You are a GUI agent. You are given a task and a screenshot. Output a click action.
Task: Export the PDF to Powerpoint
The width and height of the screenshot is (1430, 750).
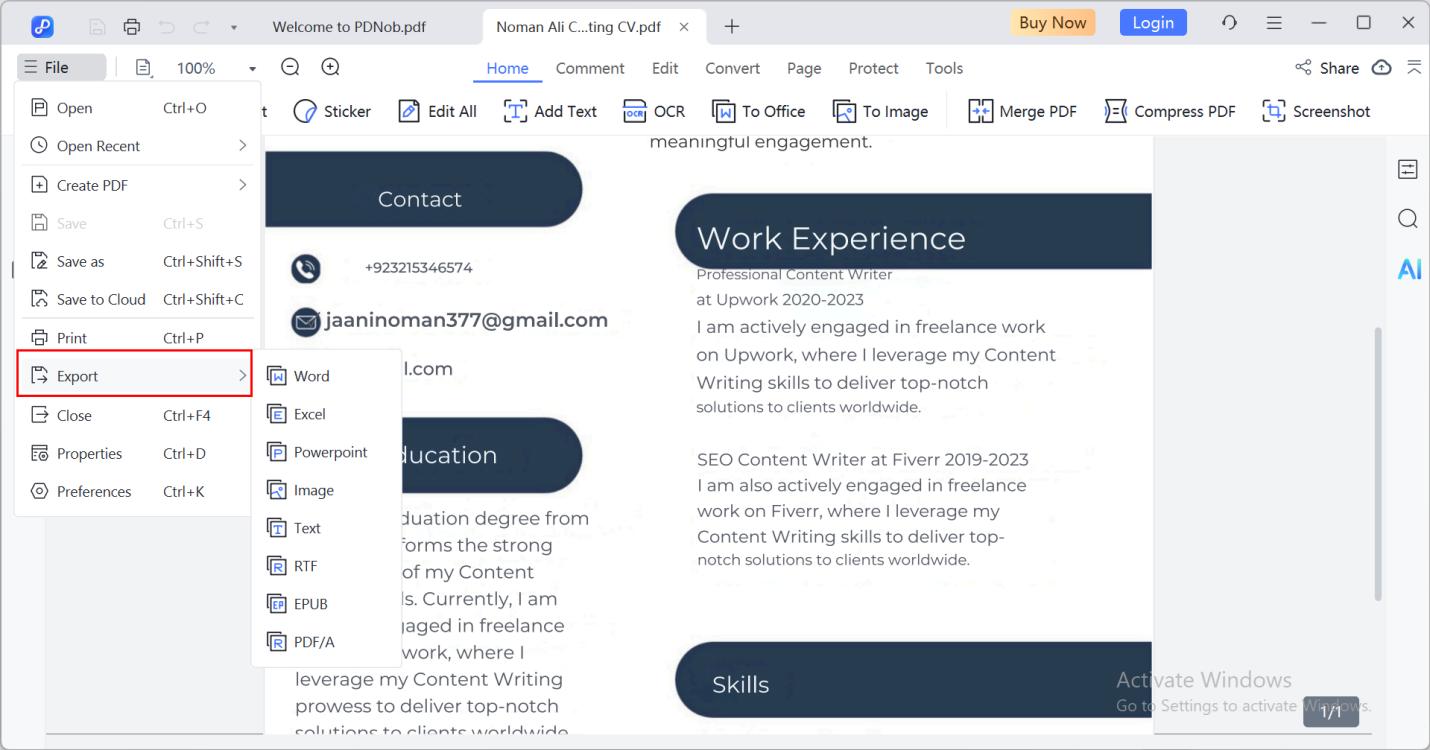pos(326,452)
